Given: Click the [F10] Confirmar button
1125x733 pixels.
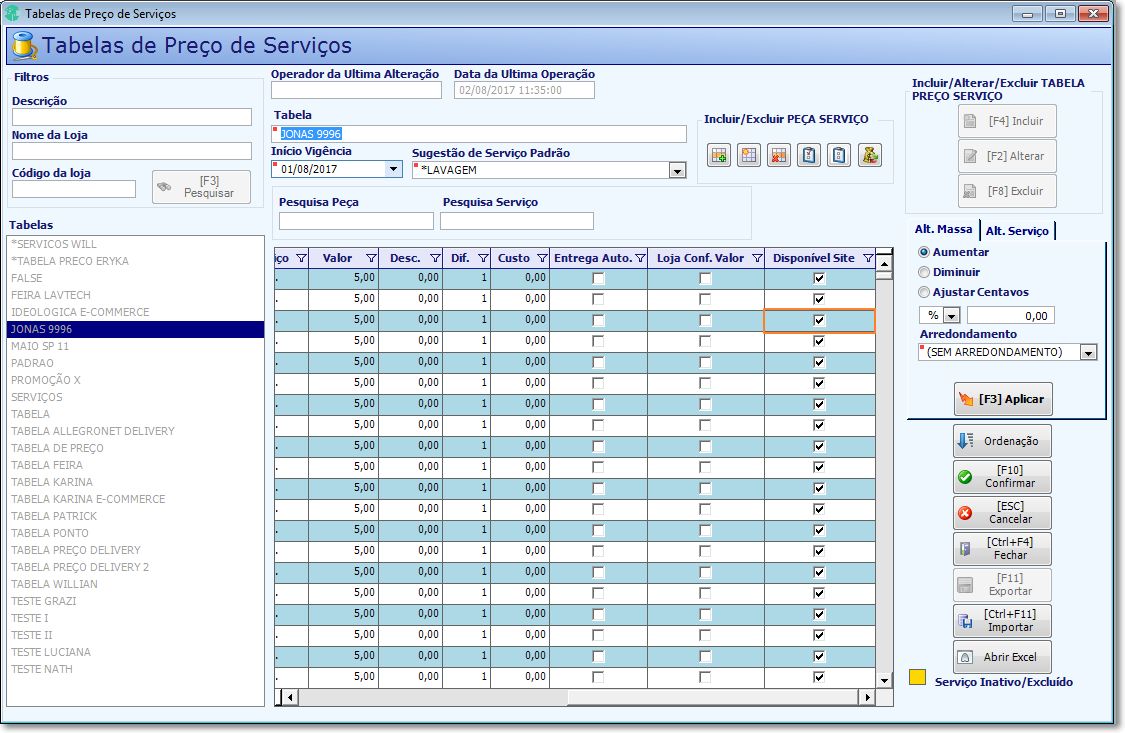Looking at the screenshot, I should 1002,477.
